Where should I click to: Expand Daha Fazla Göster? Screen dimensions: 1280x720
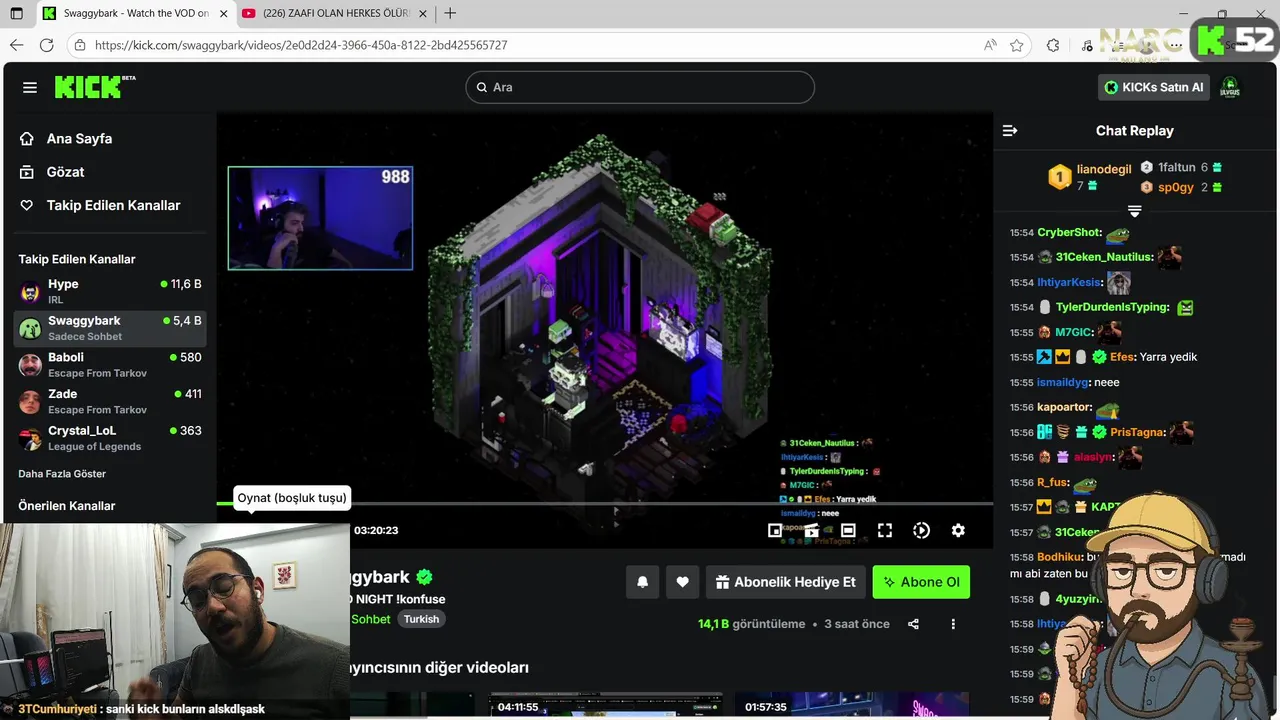[62, 474]
